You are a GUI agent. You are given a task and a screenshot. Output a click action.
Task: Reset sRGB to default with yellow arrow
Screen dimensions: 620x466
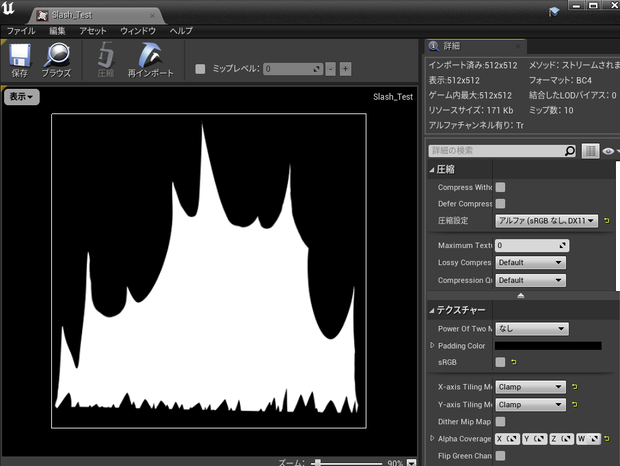pyautogui.click(x=513, y=362)
